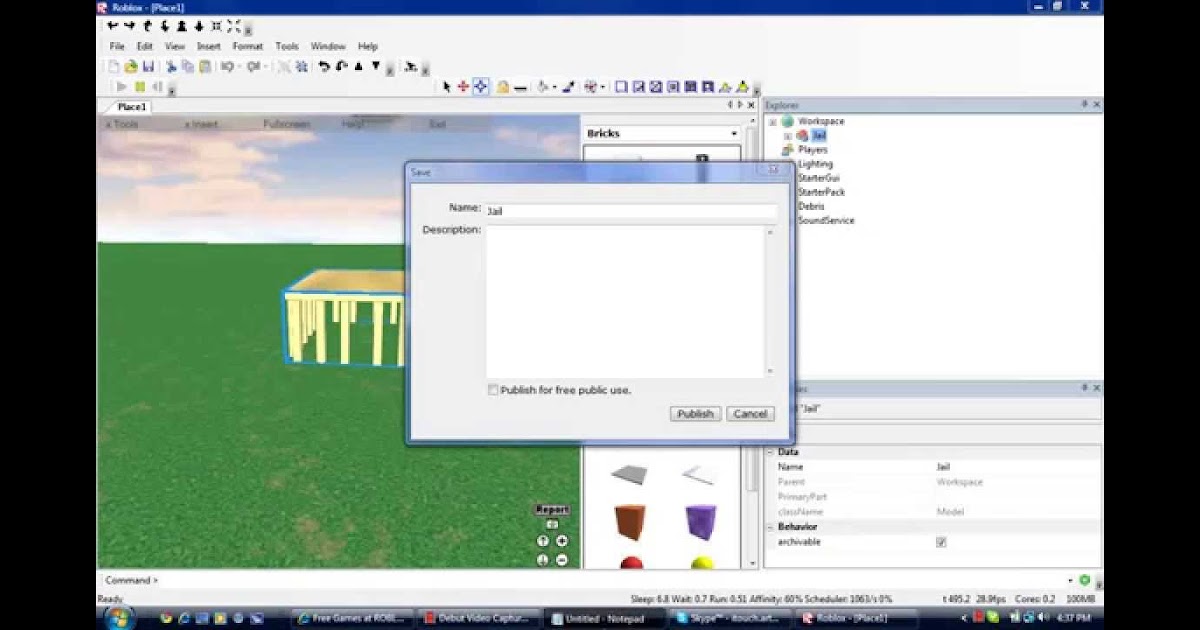Click the Report button in viewport
Screen dimensions: 1200x630
552,510
